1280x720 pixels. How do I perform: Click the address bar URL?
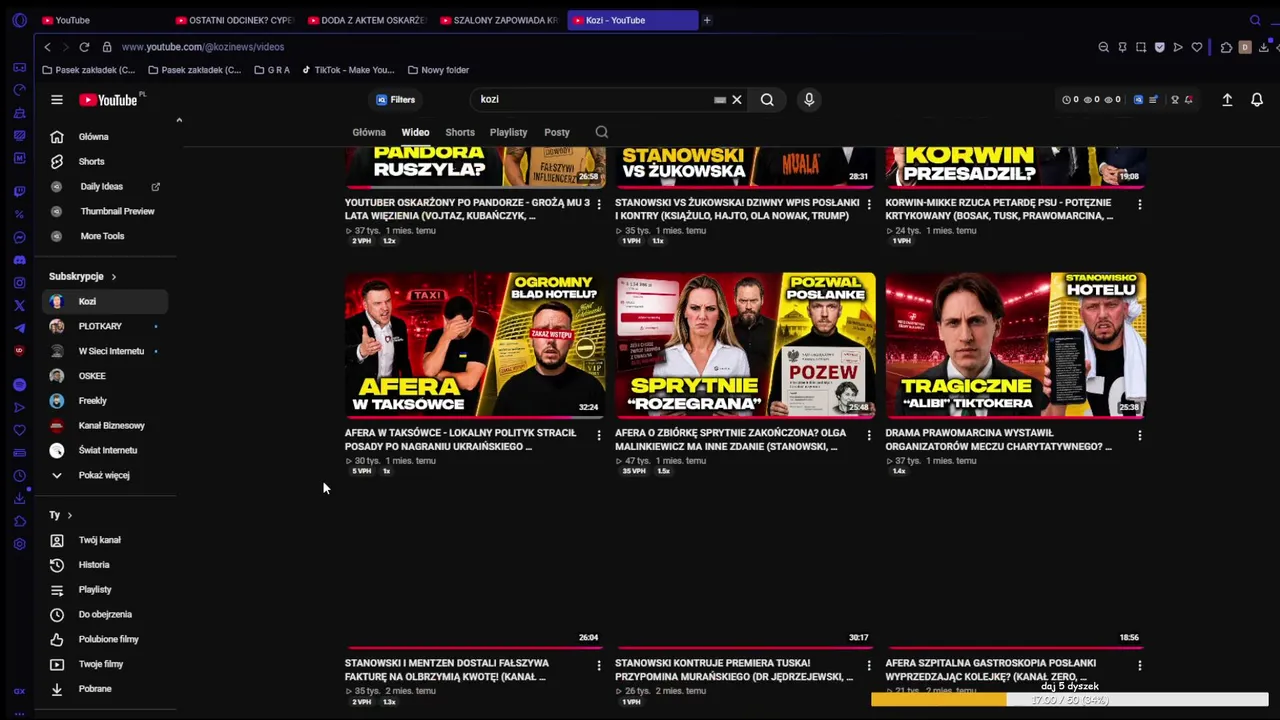[203, 47]
